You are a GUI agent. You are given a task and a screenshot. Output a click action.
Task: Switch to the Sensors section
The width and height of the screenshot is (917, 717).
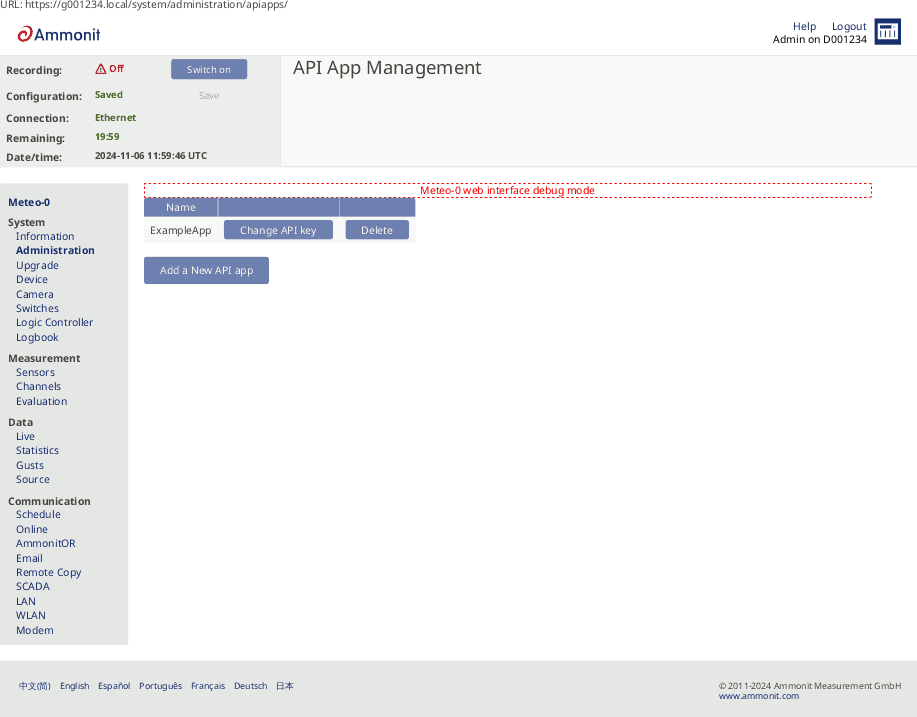[34, 372]
